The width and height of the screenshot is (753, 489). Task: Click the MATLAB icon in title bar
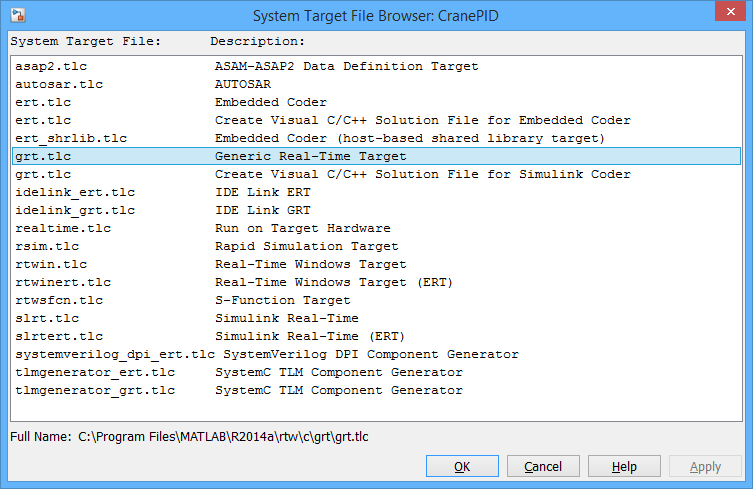pos(16,16)
